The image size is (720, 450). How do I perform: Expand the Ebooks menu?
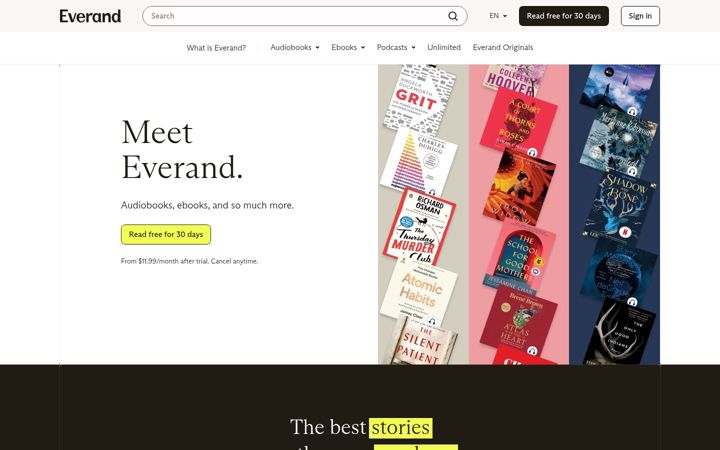click(x=348, y=47)
